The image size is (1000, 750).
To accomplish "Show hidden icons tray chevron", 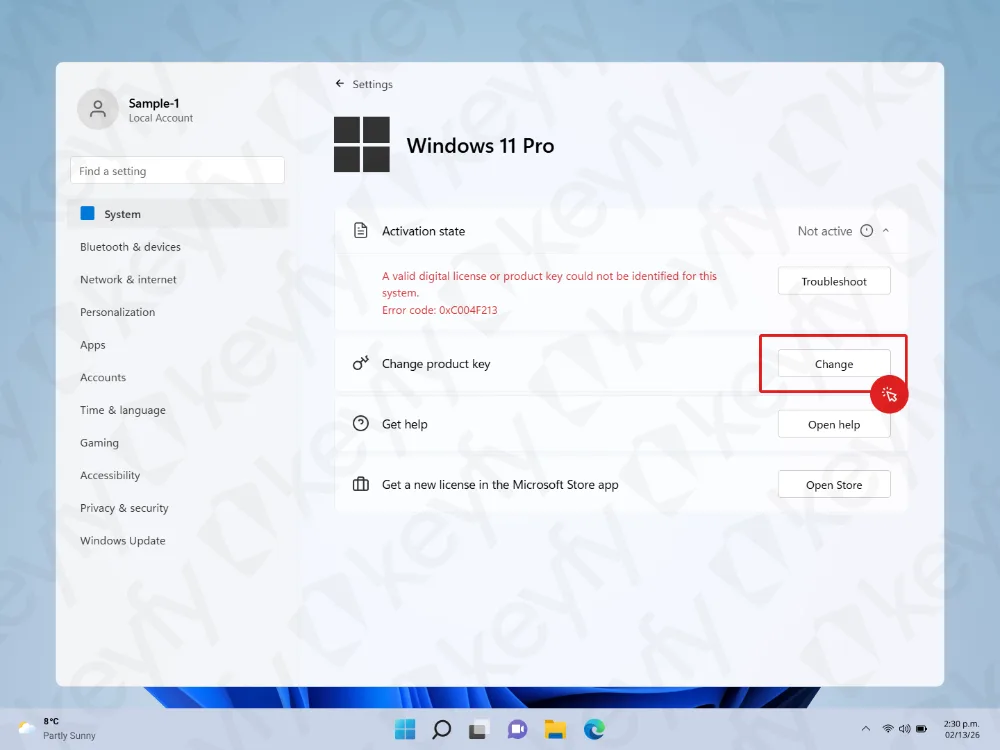I will pos(865,728).
